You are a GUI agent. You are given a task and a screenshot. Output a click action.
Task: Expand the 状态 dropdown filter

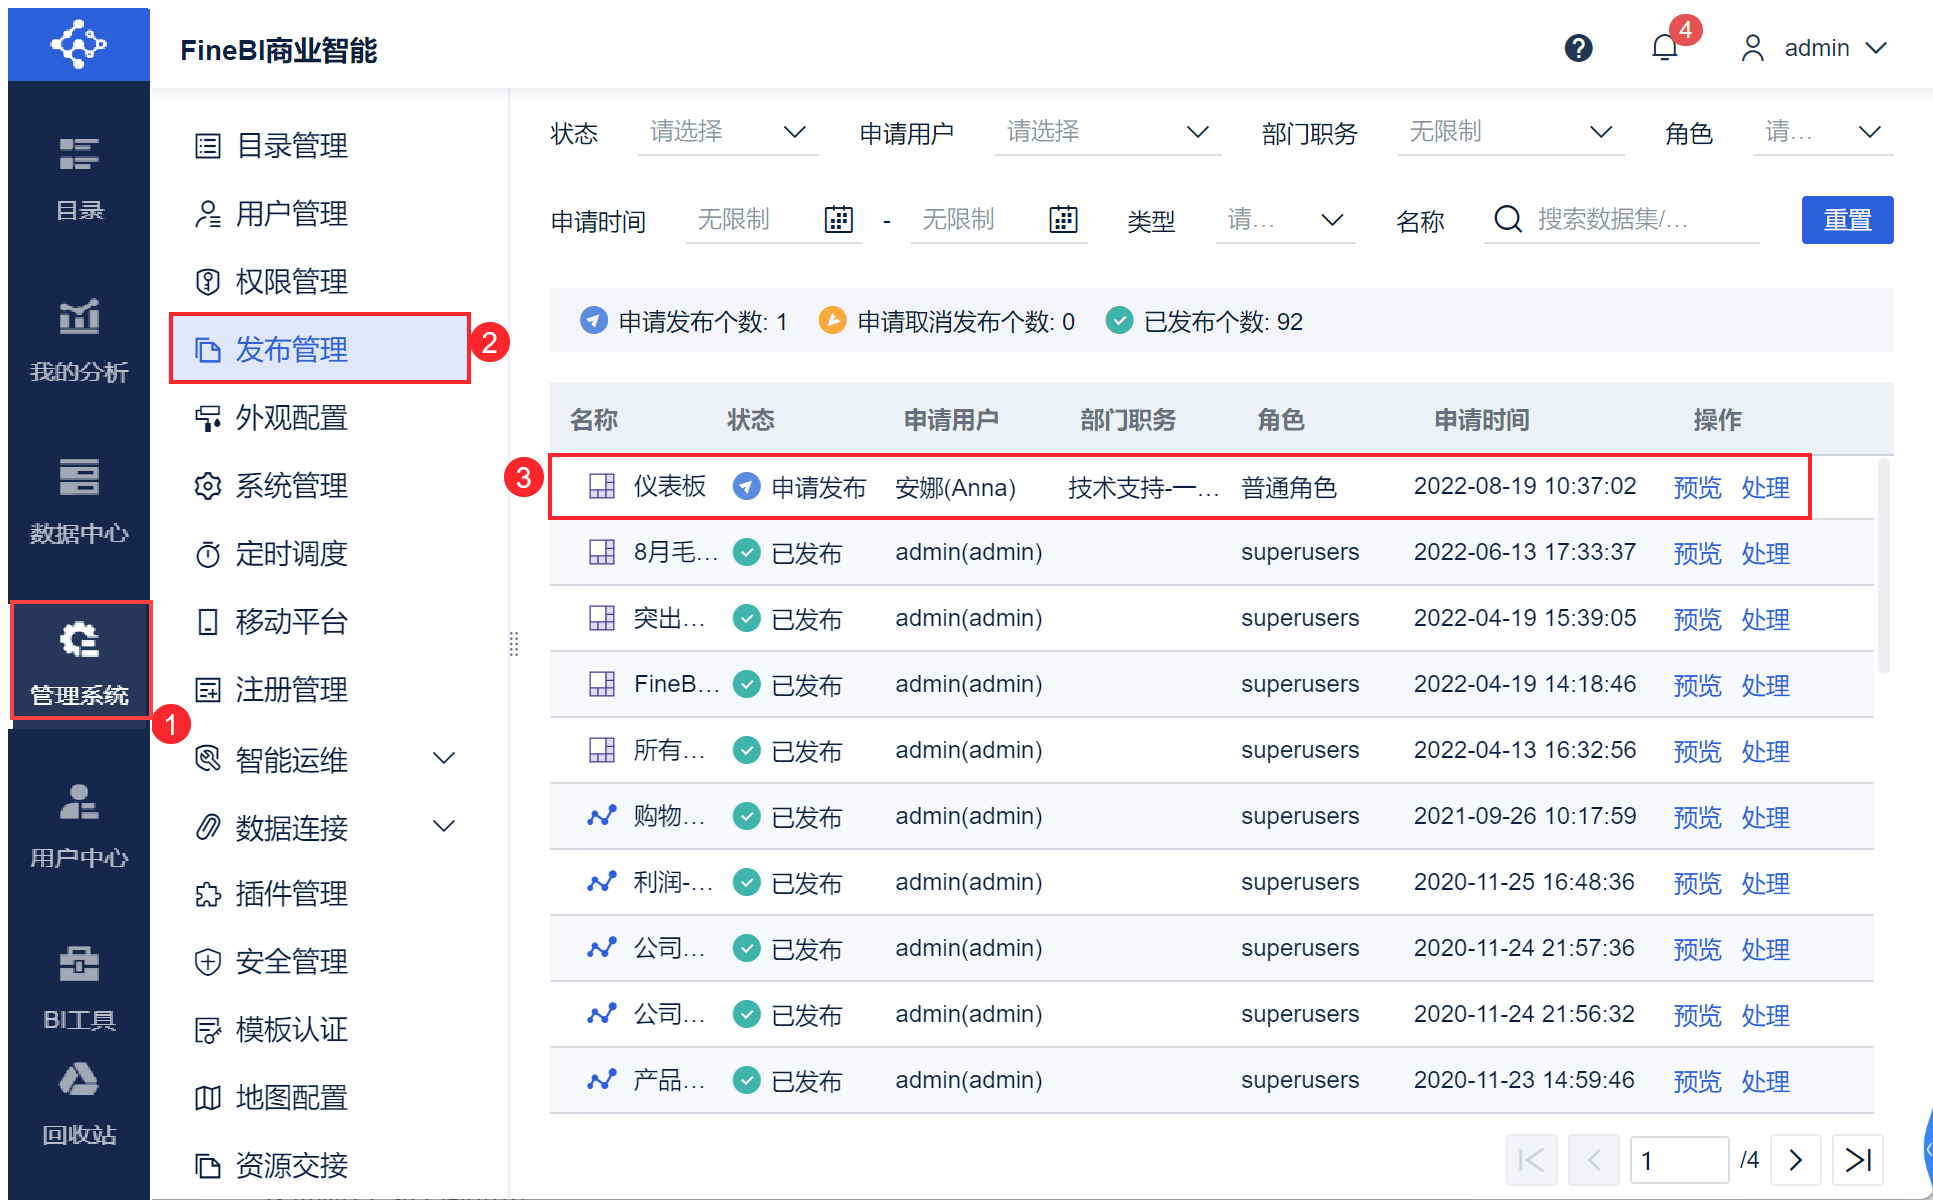tap(728, 132)
